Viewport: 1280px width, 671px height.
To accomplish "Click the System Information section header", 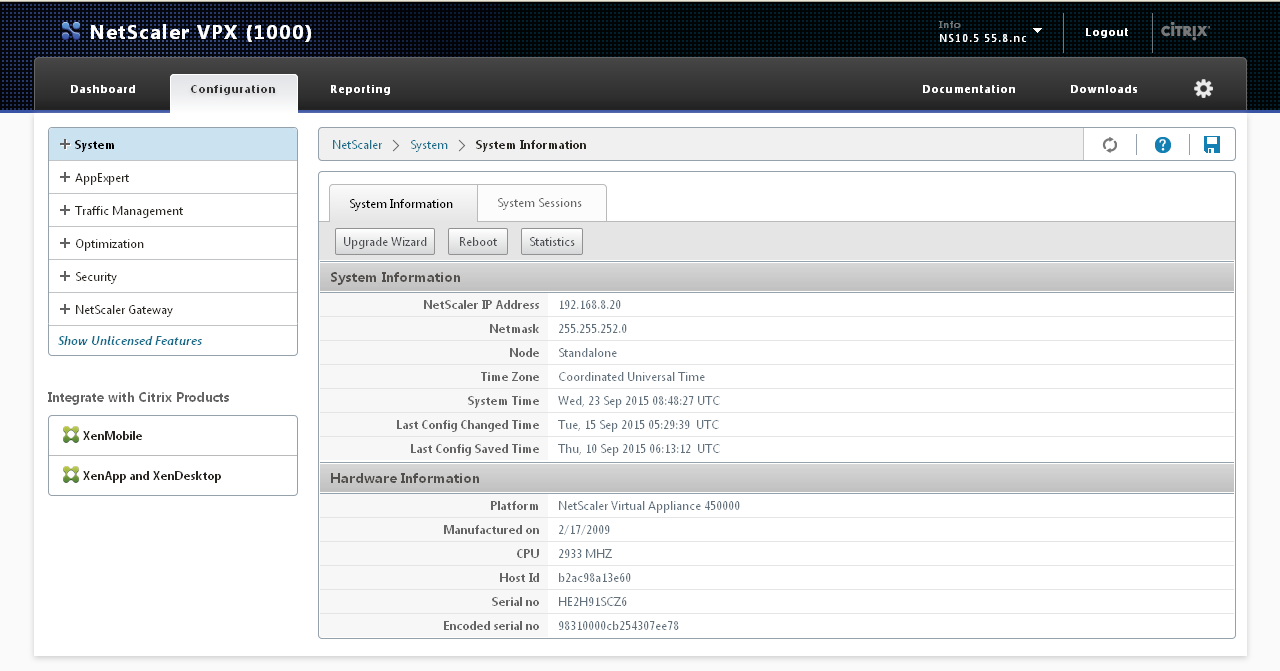I will click(777, 277).
